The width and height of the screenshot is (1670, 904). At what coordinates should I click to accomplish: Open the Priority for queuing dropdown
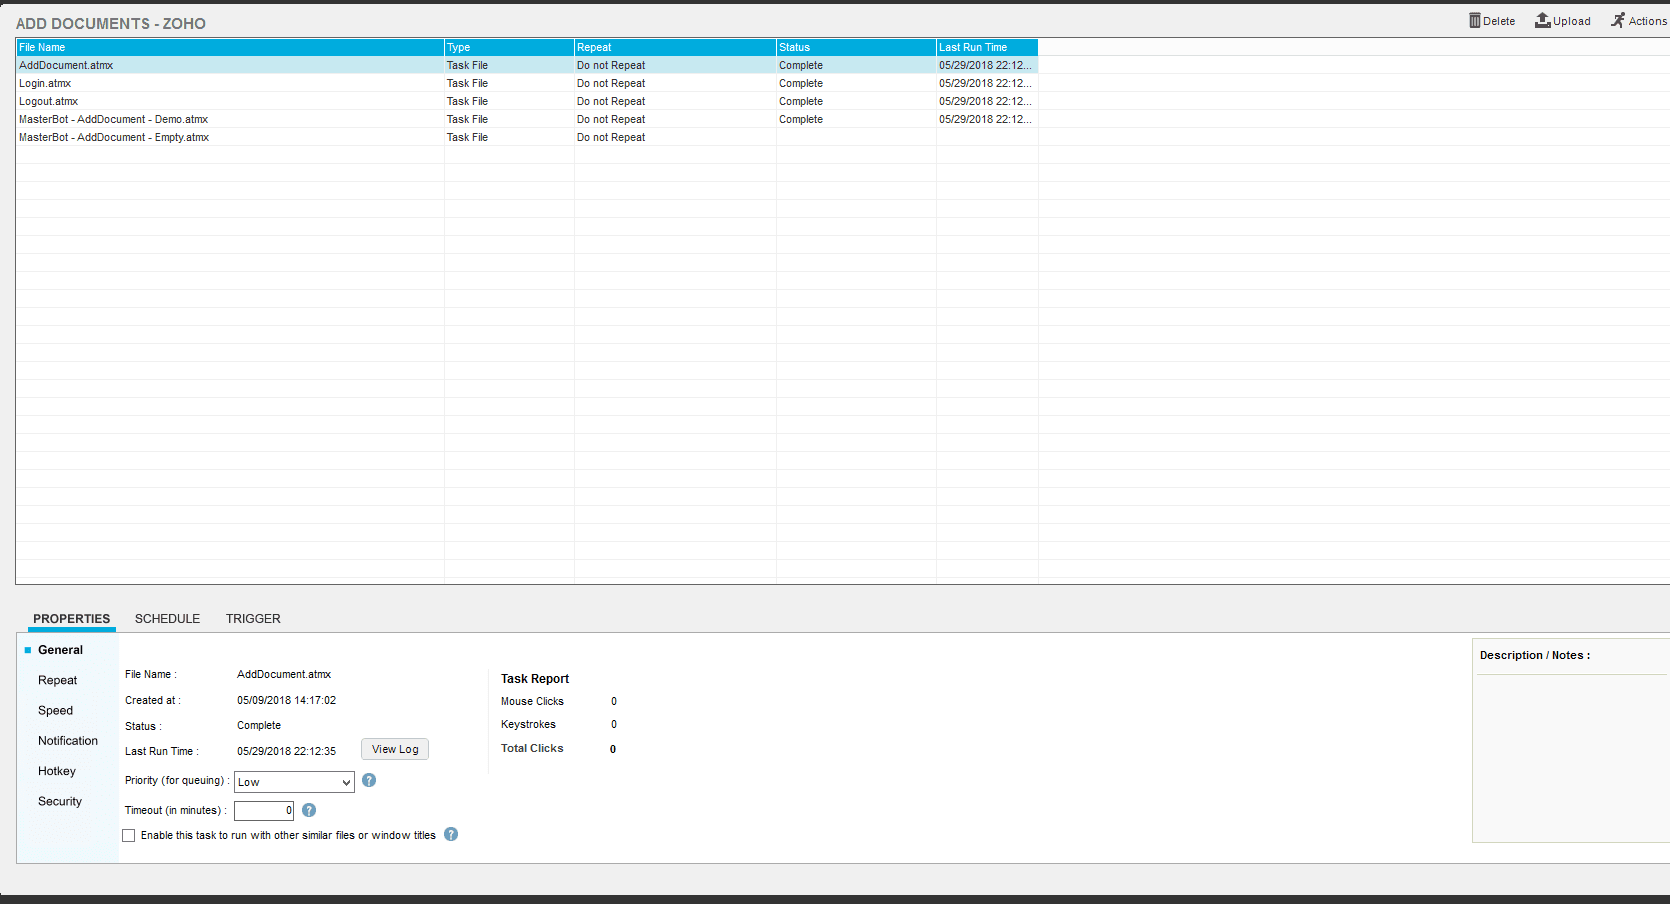pyautogui.click(x=294, y=782)
